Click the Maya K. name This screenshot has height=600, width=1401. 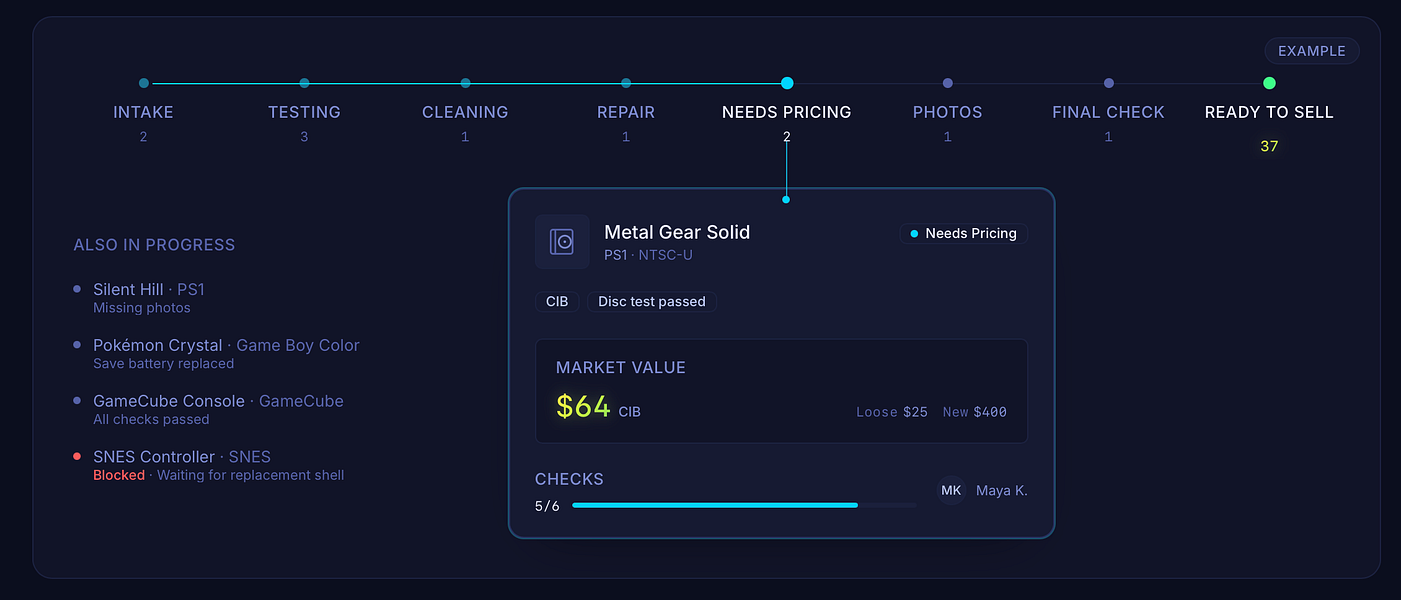[x=1002, y=490]
